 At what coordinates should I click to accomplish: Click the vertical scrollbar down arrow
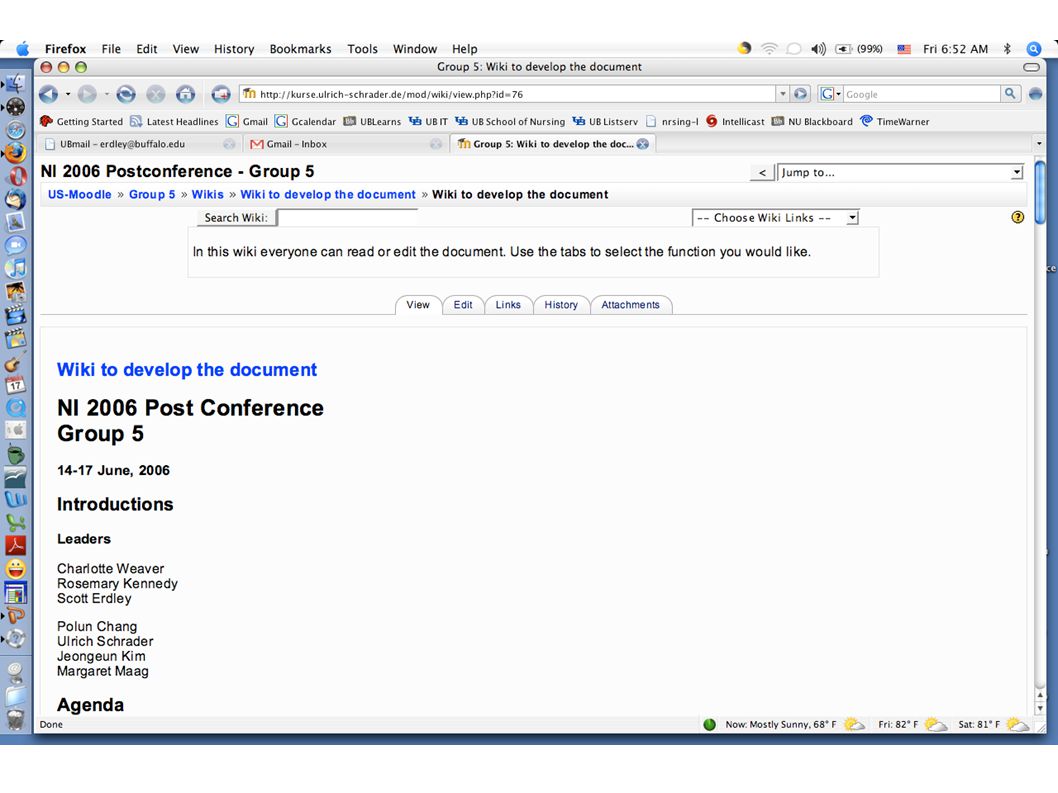[x=1040, y=709]
